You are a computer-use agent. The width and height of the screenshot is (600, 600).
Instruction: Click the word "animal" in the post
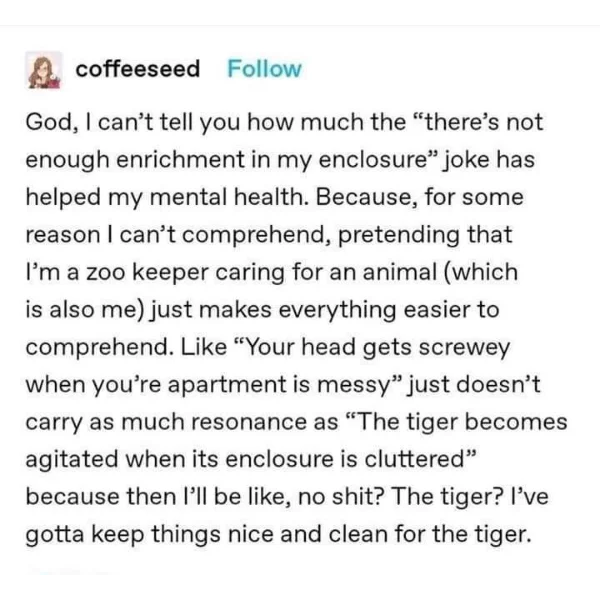[x=399, y=272]
